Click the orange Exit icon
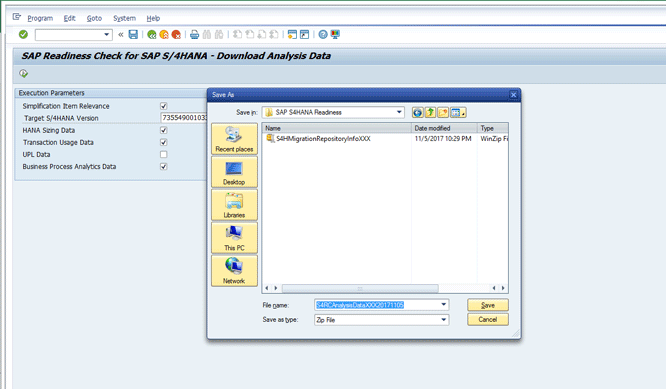The width and height of the screenshot is (666, 389). pyautogui.click(x=164, y=35)
